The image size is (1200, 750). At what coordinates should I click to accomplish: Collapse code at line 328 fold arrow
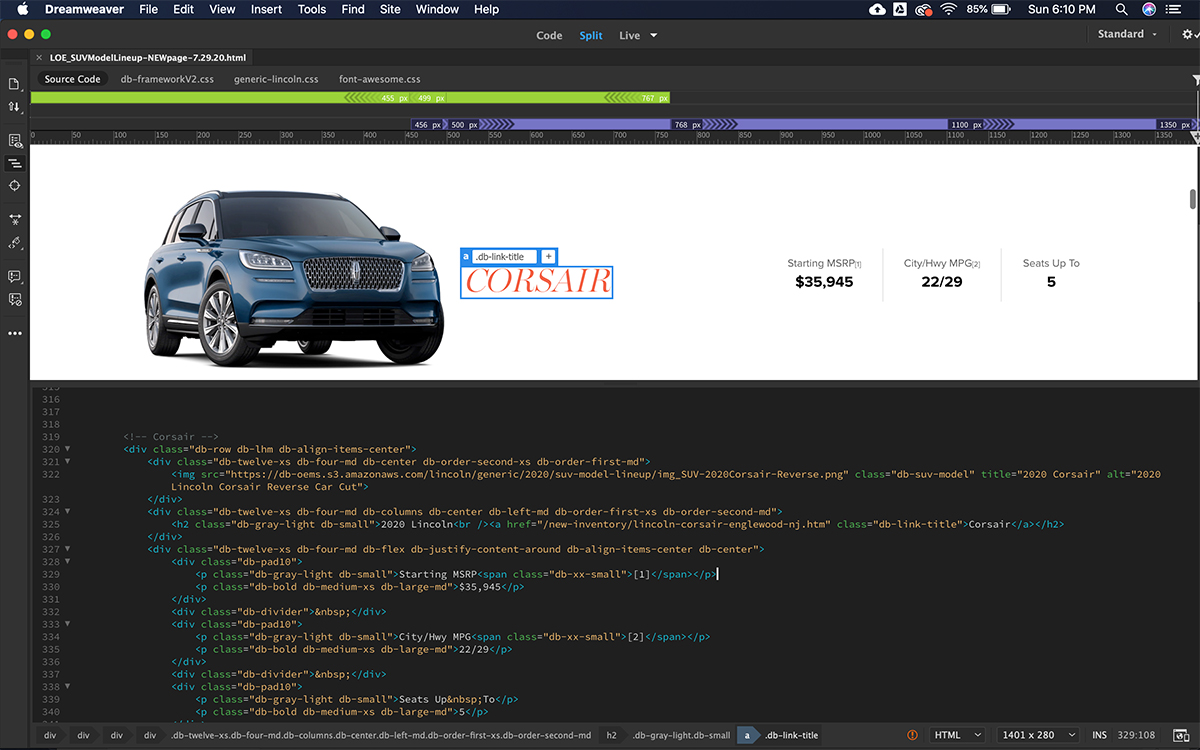pyautogui.click(x=67, y=561)
